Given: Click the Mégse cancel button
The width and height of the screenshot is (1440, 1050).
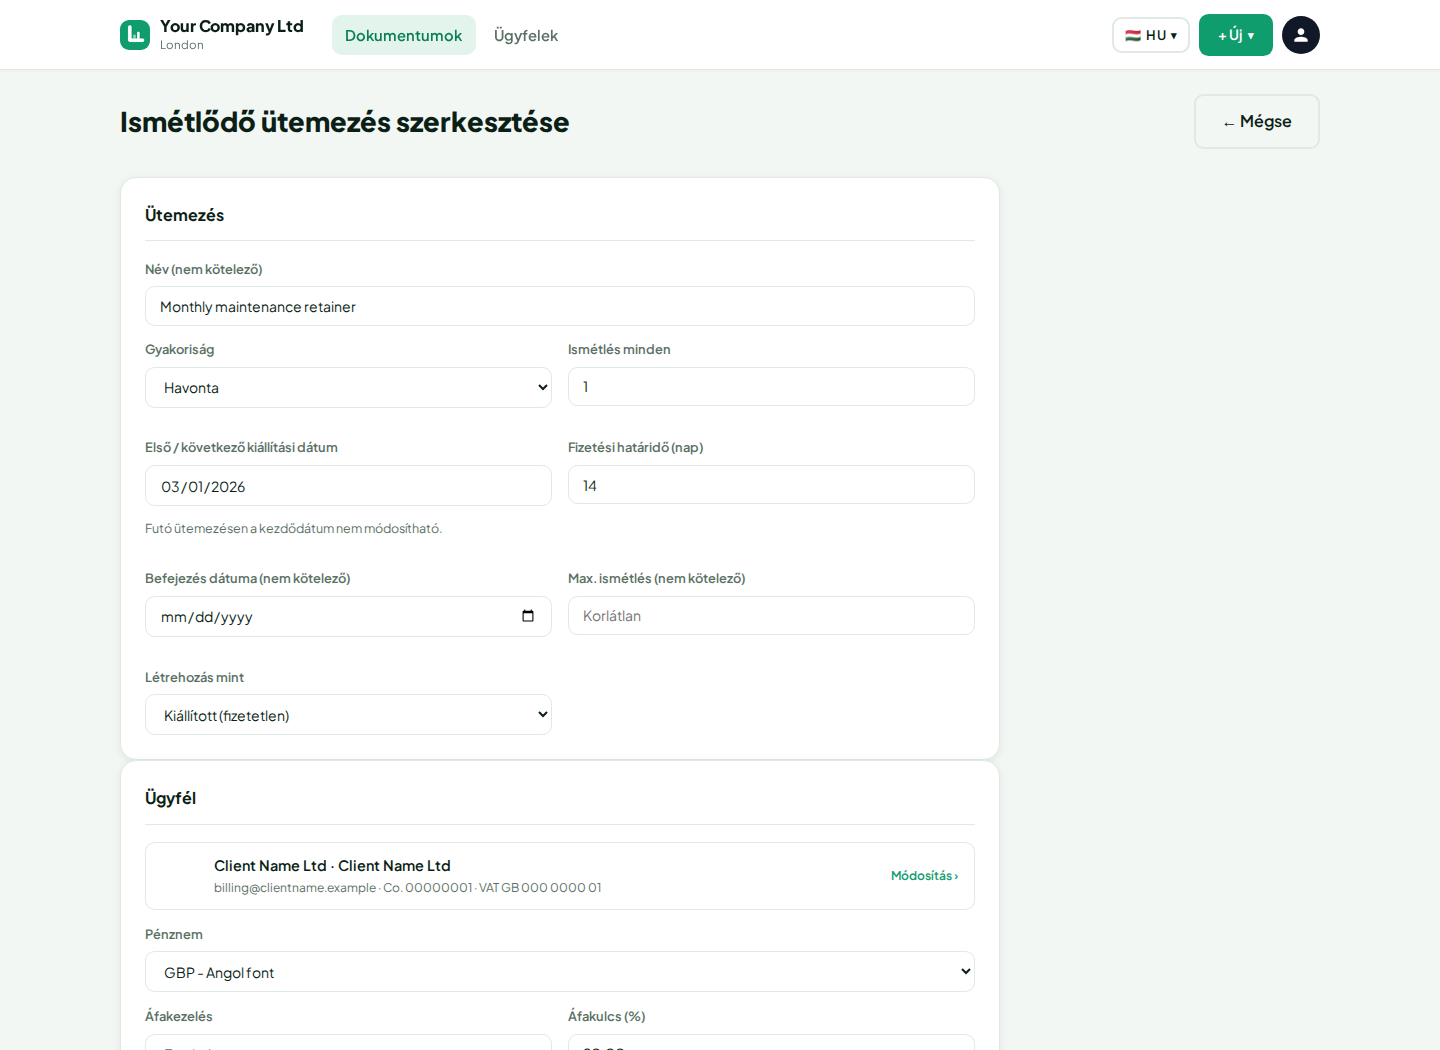Looking at the screenshot, I should coord(1257,121).
